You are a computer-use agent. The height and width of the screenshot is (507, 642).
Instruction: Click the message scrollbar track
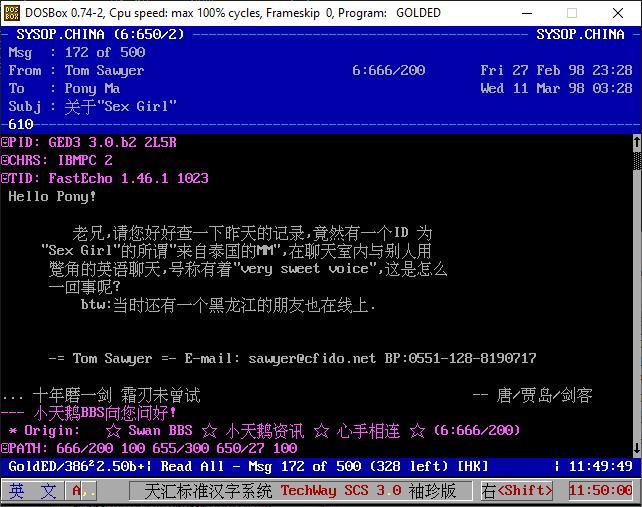pos(636,300)
